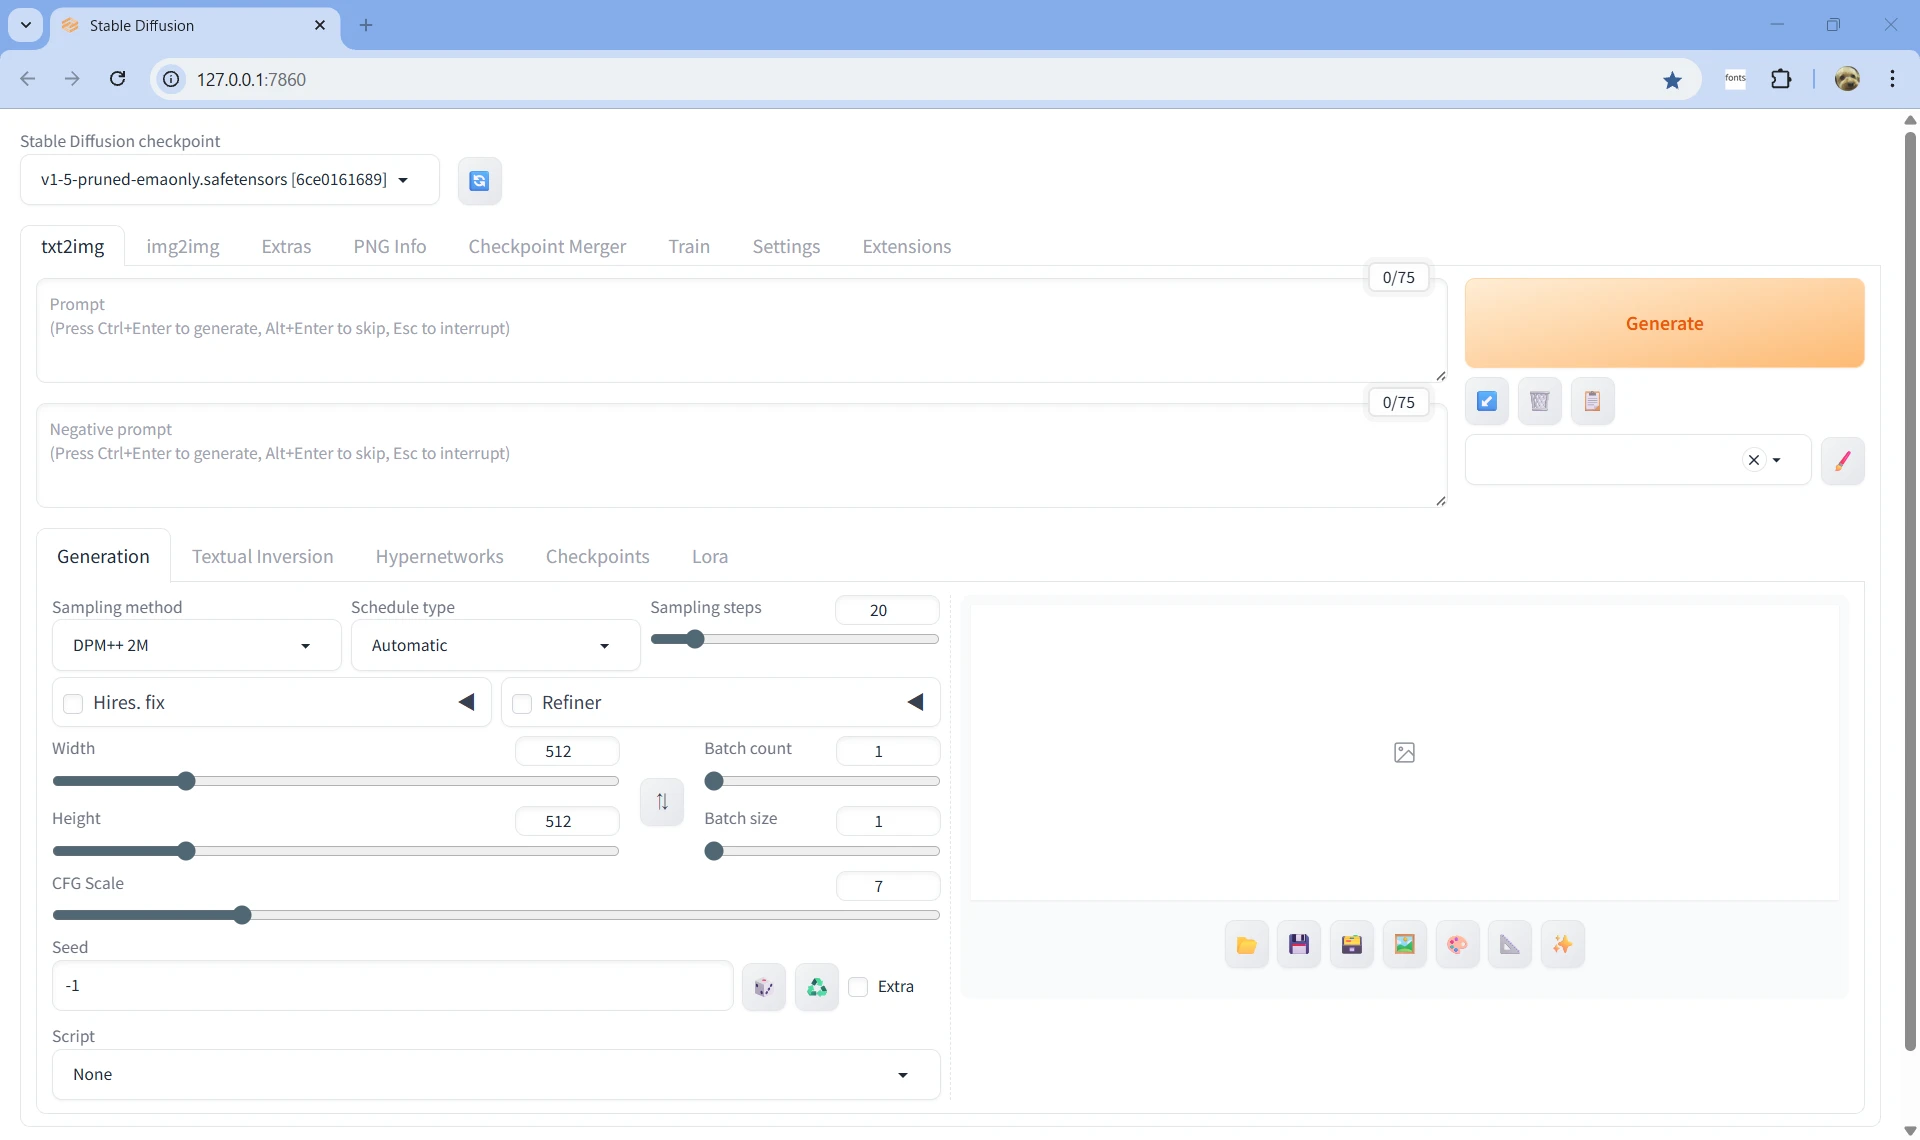Click the CFG Scale slider handle
The height and width of the screenshot is (1140, 1920).
[x=242, y=915]
